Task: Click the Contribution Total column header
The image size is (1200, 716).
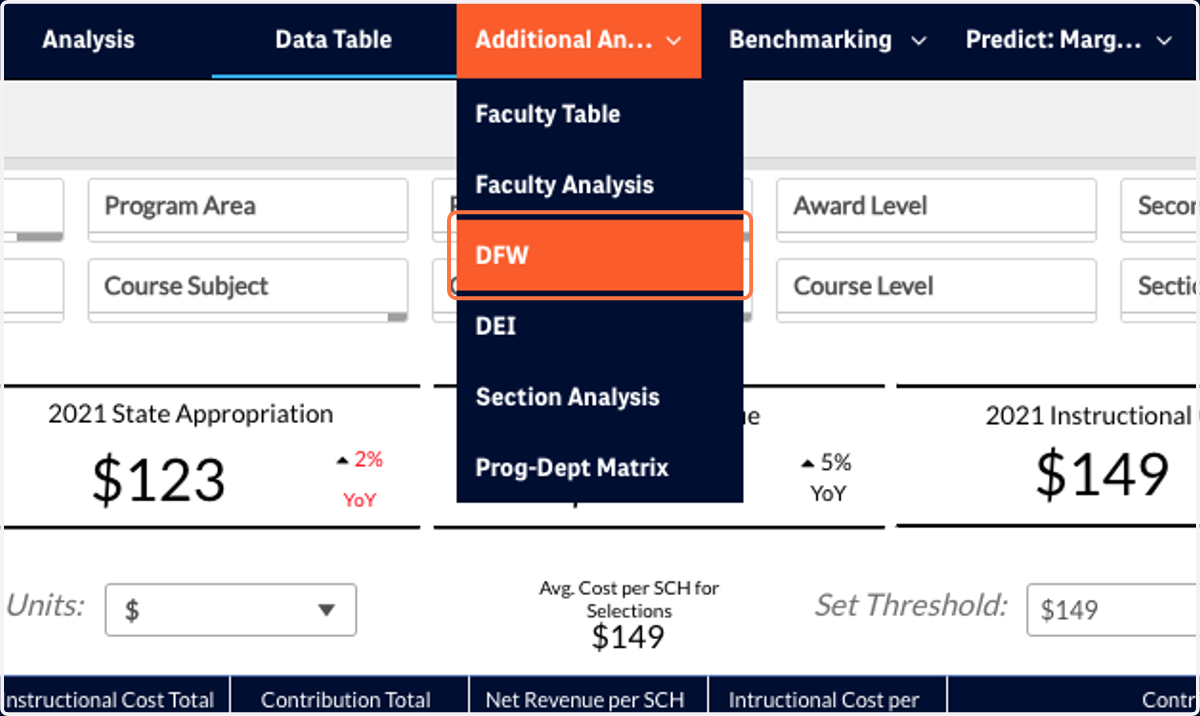Action: (x=346, y=700)
